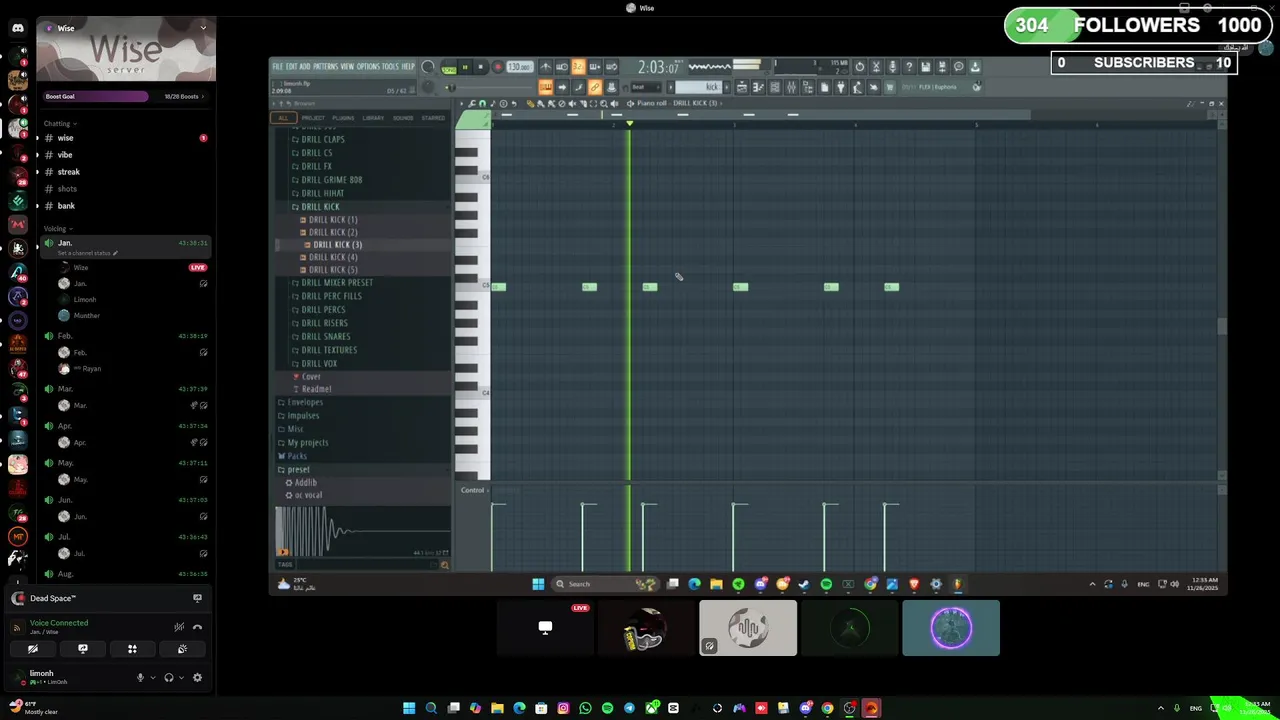Open the pattern selector showing 'kick'
The width and height of the screenshot is (1280, 720).
pos(699,87)
